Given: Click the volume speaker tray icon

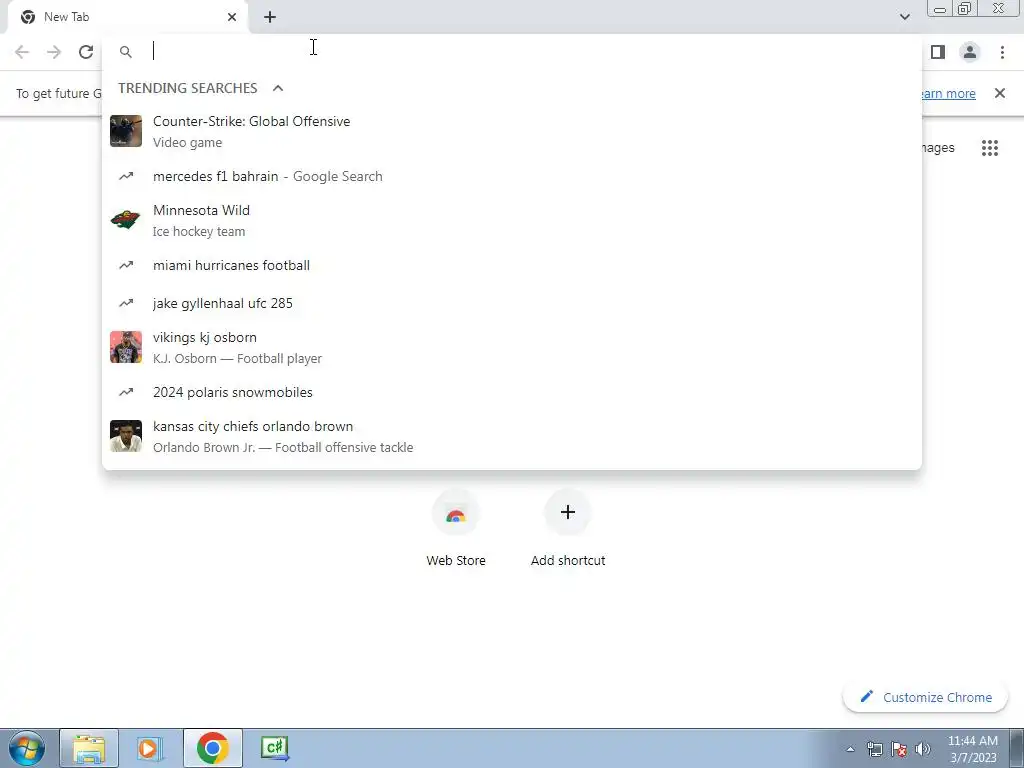Looking at the screenshot, I should click(x=923, y=749).
